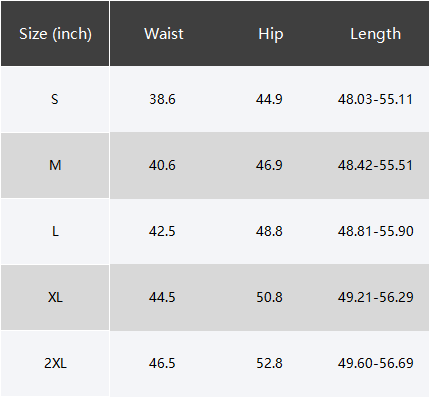This screenshot has width=429, height=397.
Task: Click the S size row label
Action: pos(55,99)
